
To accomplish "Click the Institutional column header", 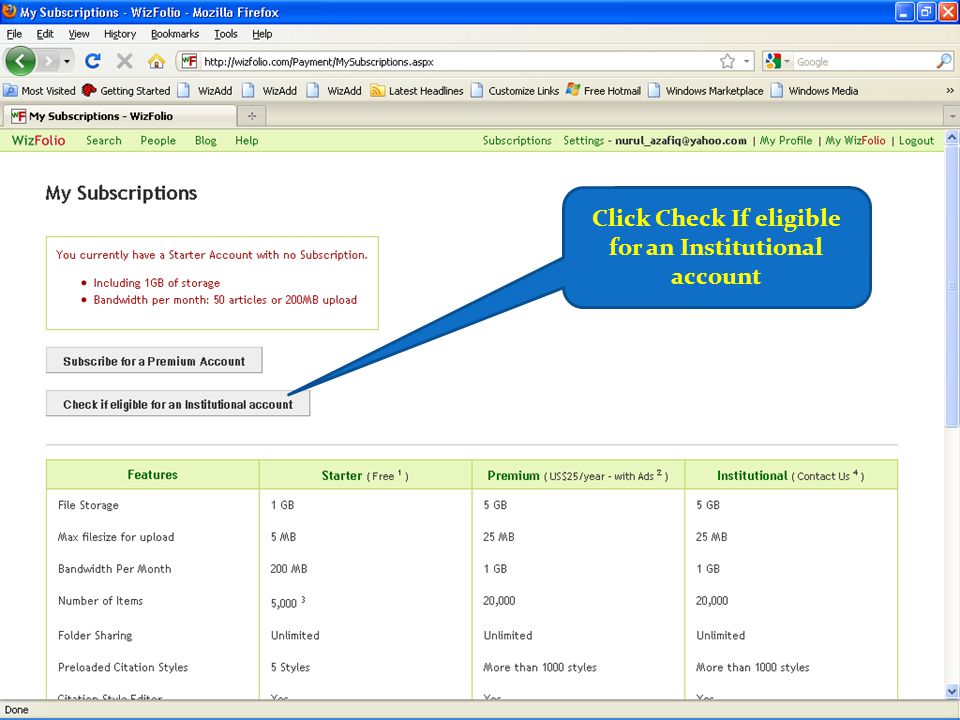I will (x=790, y=475).
